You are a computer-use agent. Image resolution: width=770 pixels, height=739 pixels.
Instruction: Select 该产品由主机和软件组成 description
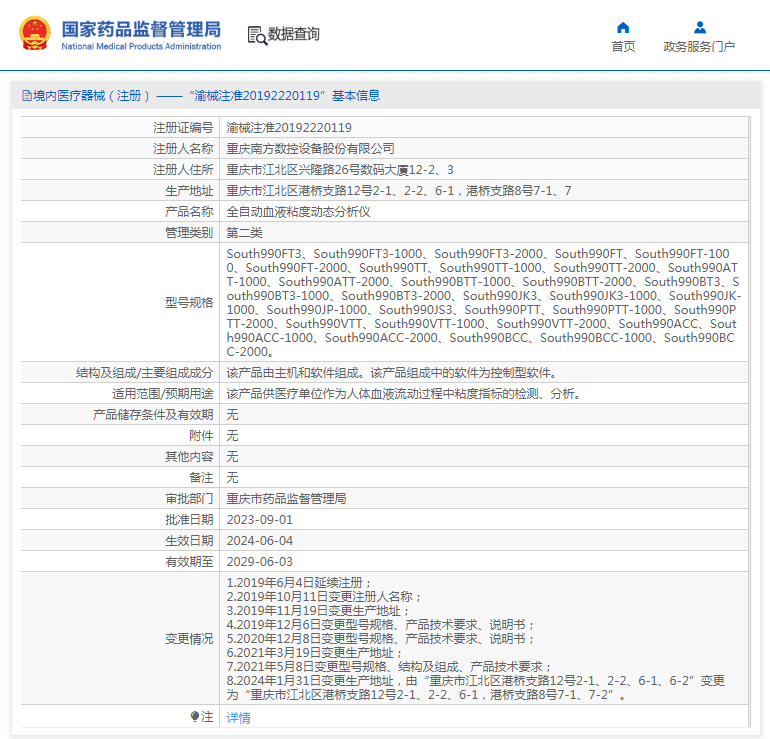coord(391,373)
